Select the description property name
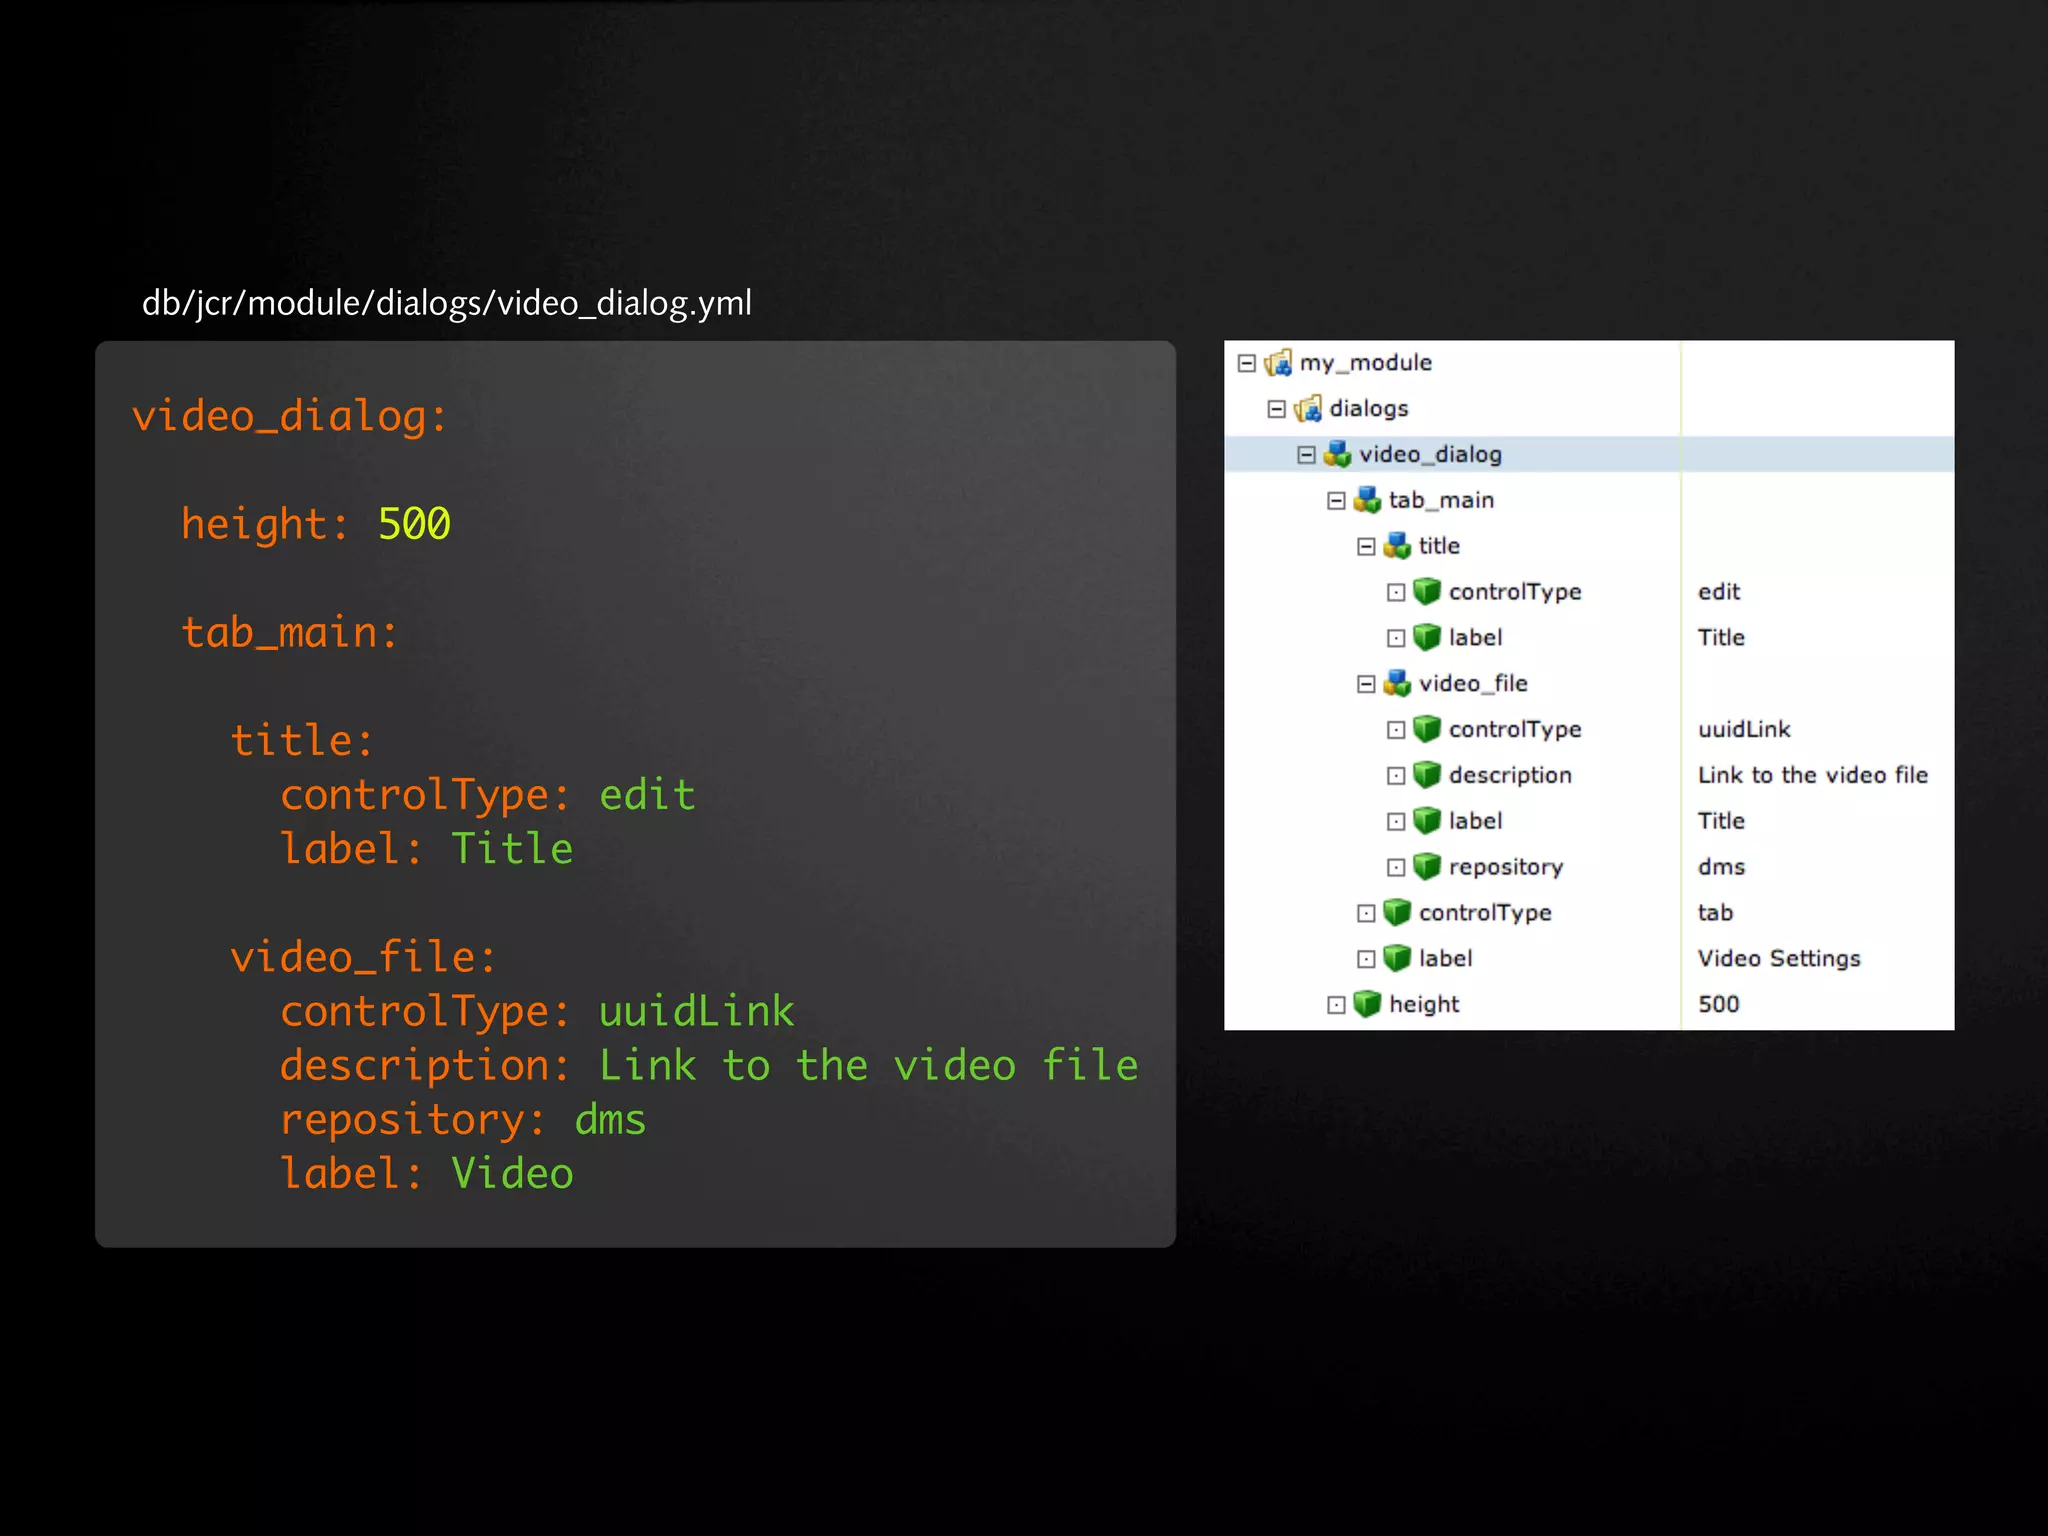Image resolution: width=2048 pixels, height=1536 pixels. tap(1510, 776)
